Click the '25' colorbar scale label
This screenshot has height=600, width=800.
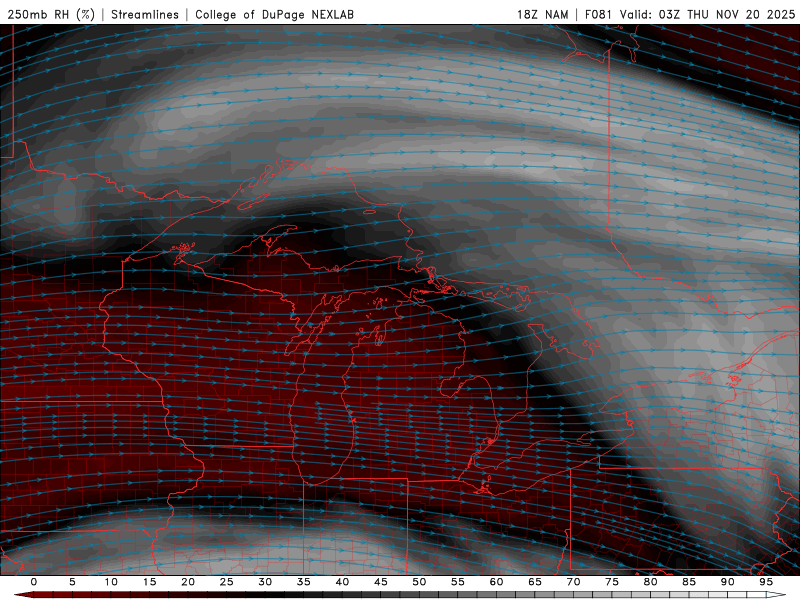pyautogui.click(x=227, y=582)
